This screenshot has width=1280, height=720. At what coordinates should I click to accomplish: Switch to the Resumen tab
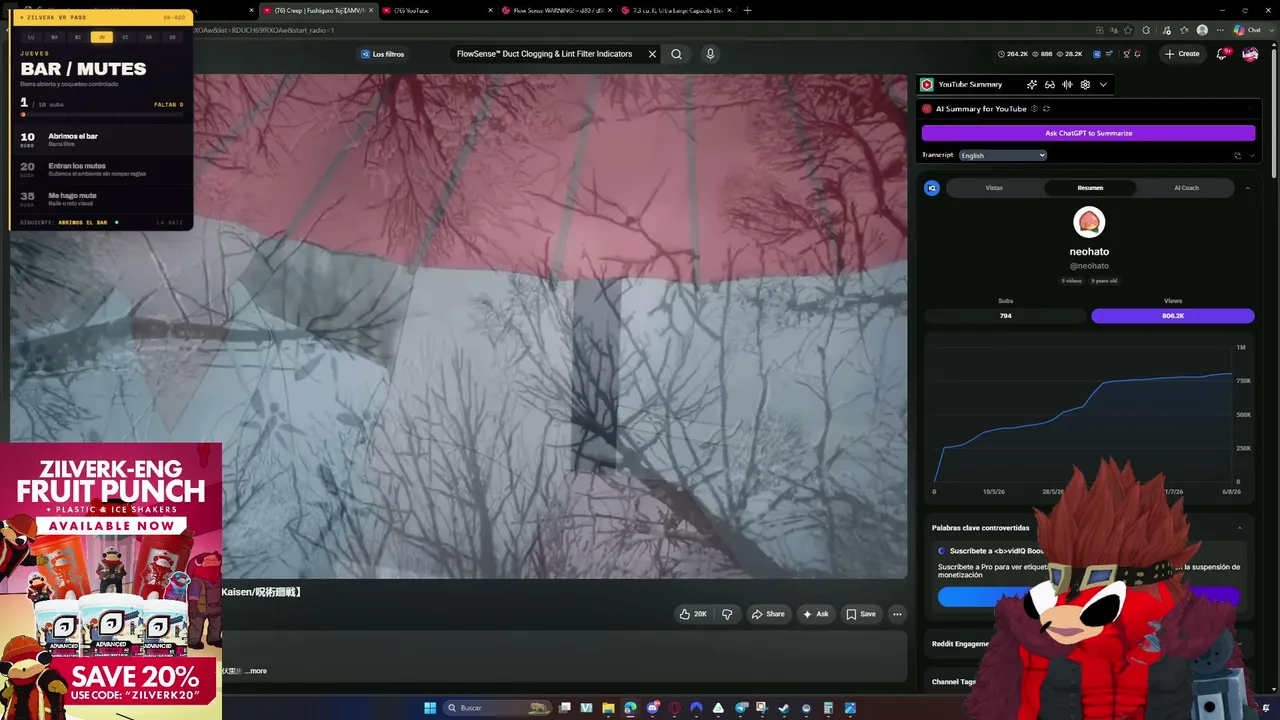pos(1090,188)
